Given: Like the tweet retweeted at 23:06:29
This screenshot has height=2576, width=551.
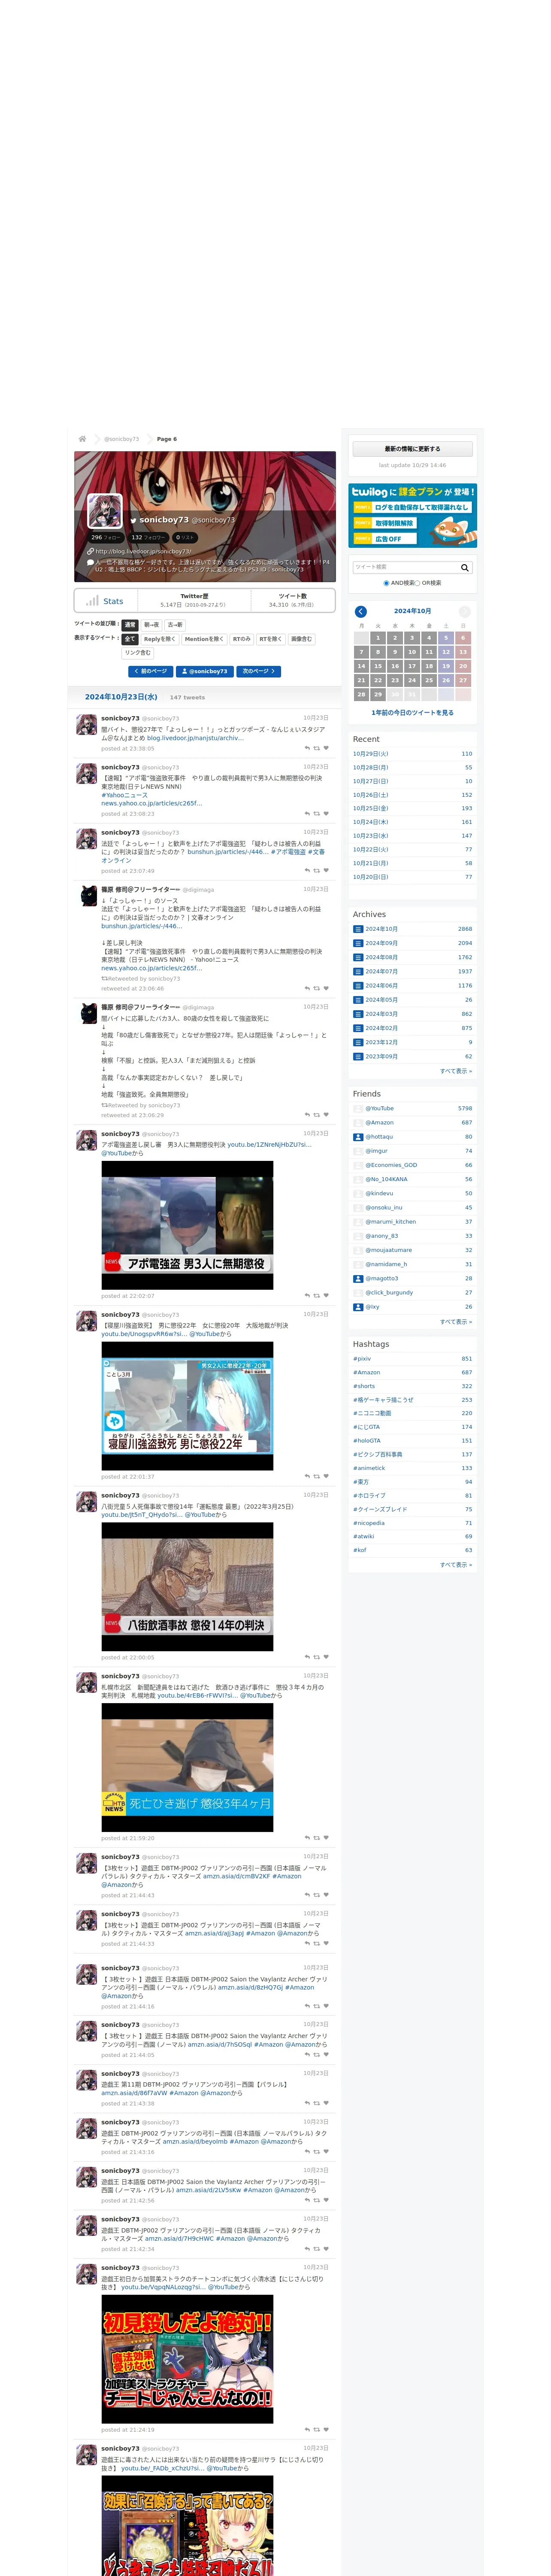Looking at the screenshot, I should click(326, 1115).
